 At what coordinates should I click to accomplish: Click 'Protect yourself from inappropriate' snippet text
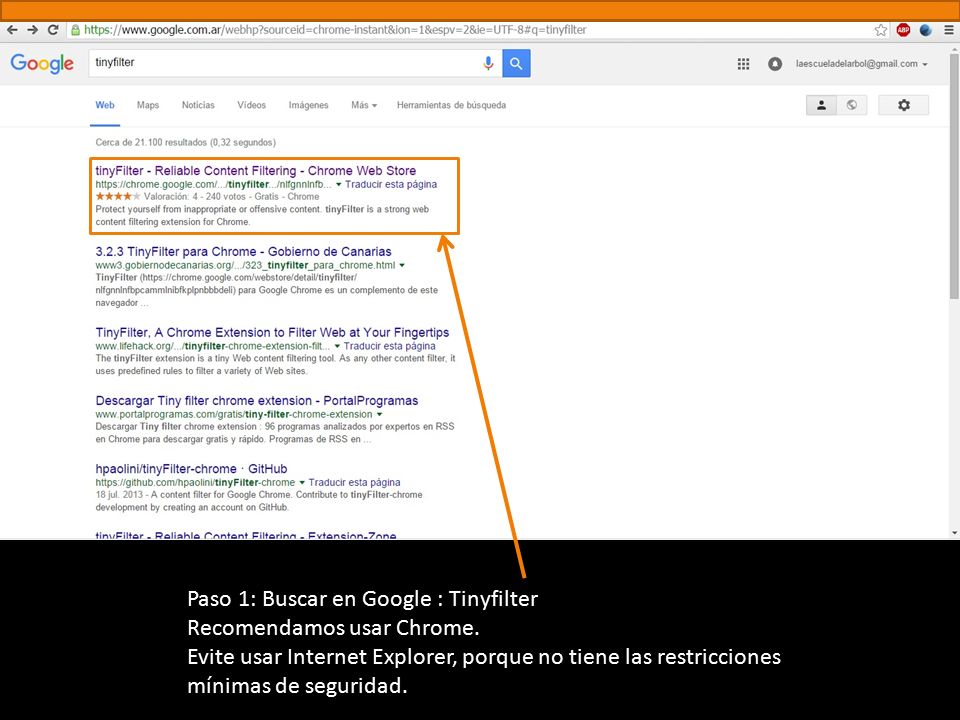point(262,216)
